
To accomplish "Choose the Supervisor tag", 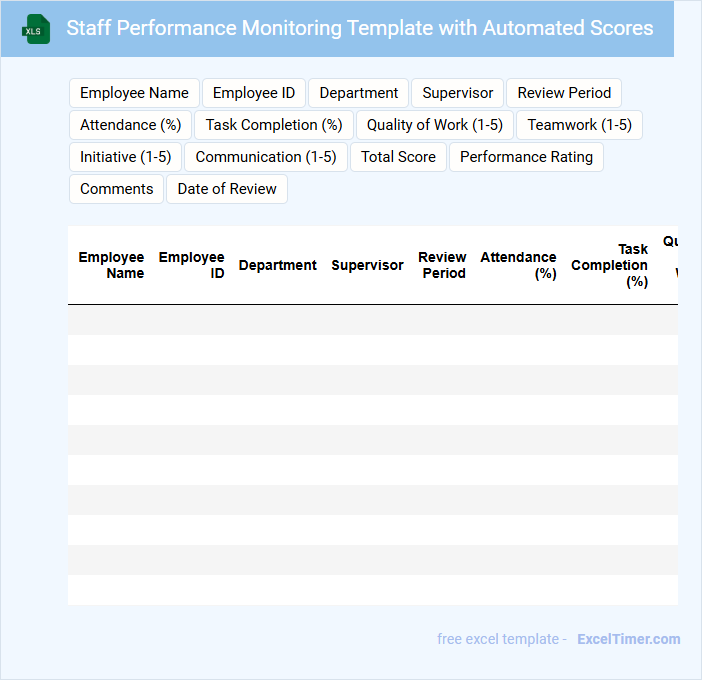I will (x=457, y=93).
